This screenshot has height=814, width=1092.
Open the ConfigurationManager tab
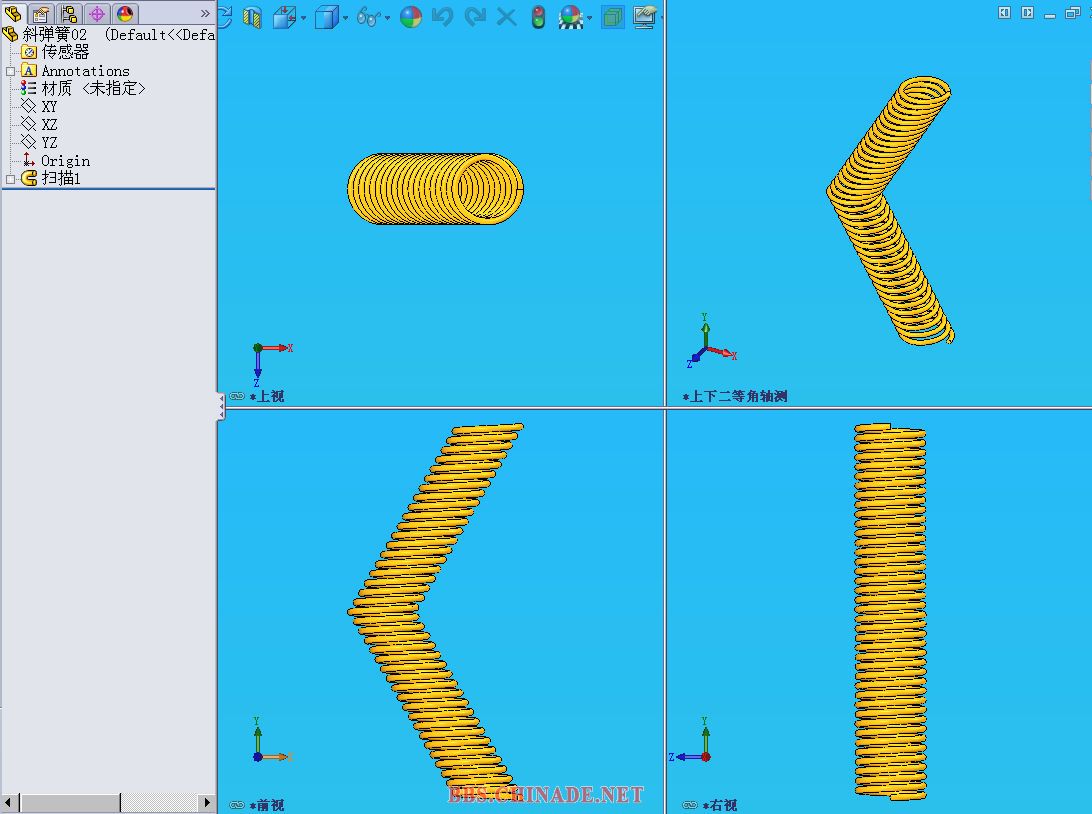(69, 14)
